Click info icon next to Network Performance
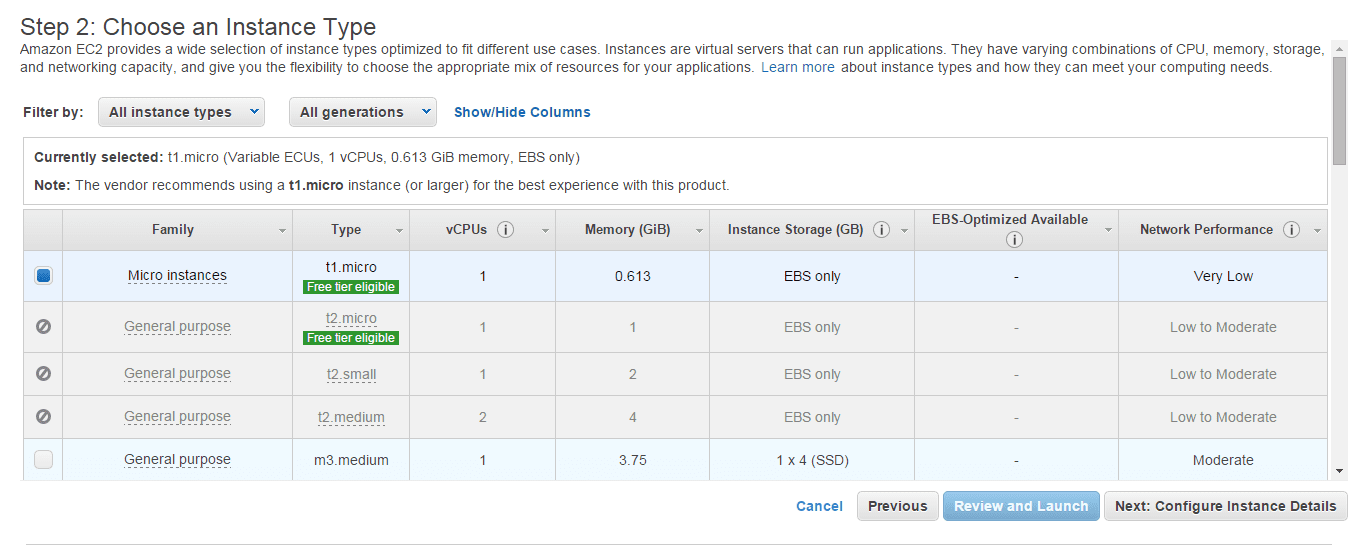This screenshot has height=545, width=1350. 1291,230
